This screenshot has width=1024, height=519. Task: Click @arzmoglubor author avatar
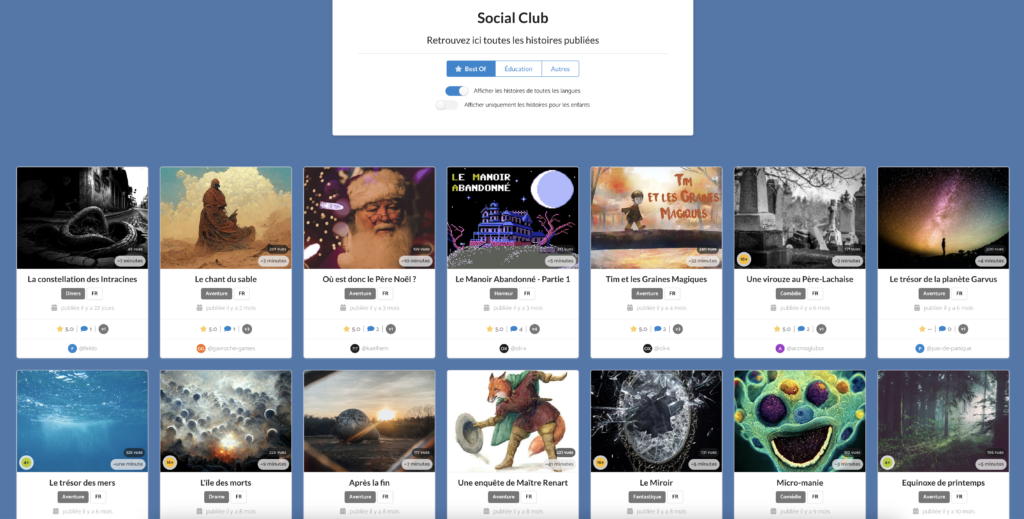pos(780,349)
